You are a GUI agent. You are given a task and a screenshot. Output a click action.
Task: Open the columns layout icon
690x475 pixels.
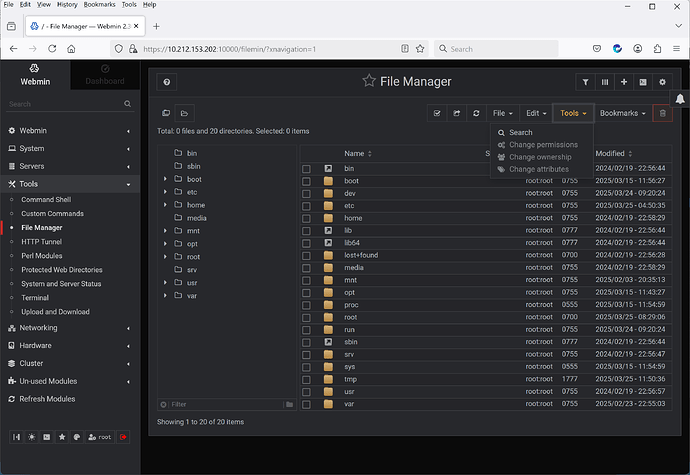coord(605,82)
